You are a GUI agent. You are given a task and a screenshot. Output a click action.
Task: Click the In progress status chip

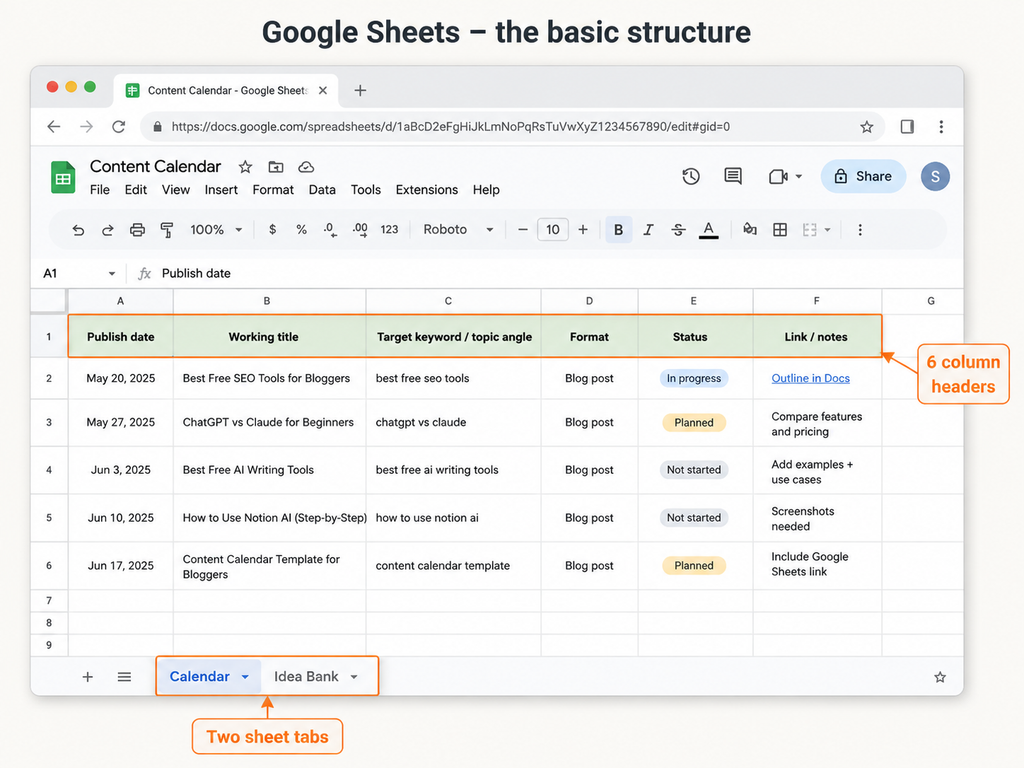pyautogui.click(x=694, y=378)
